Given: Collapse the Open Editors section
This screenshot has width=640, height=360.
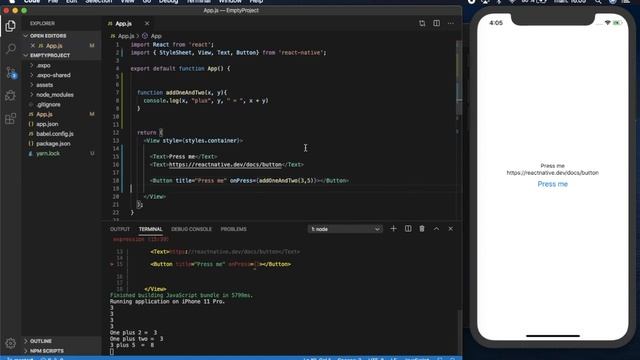Looking at the screenshot, I should (x=61, y=36).
